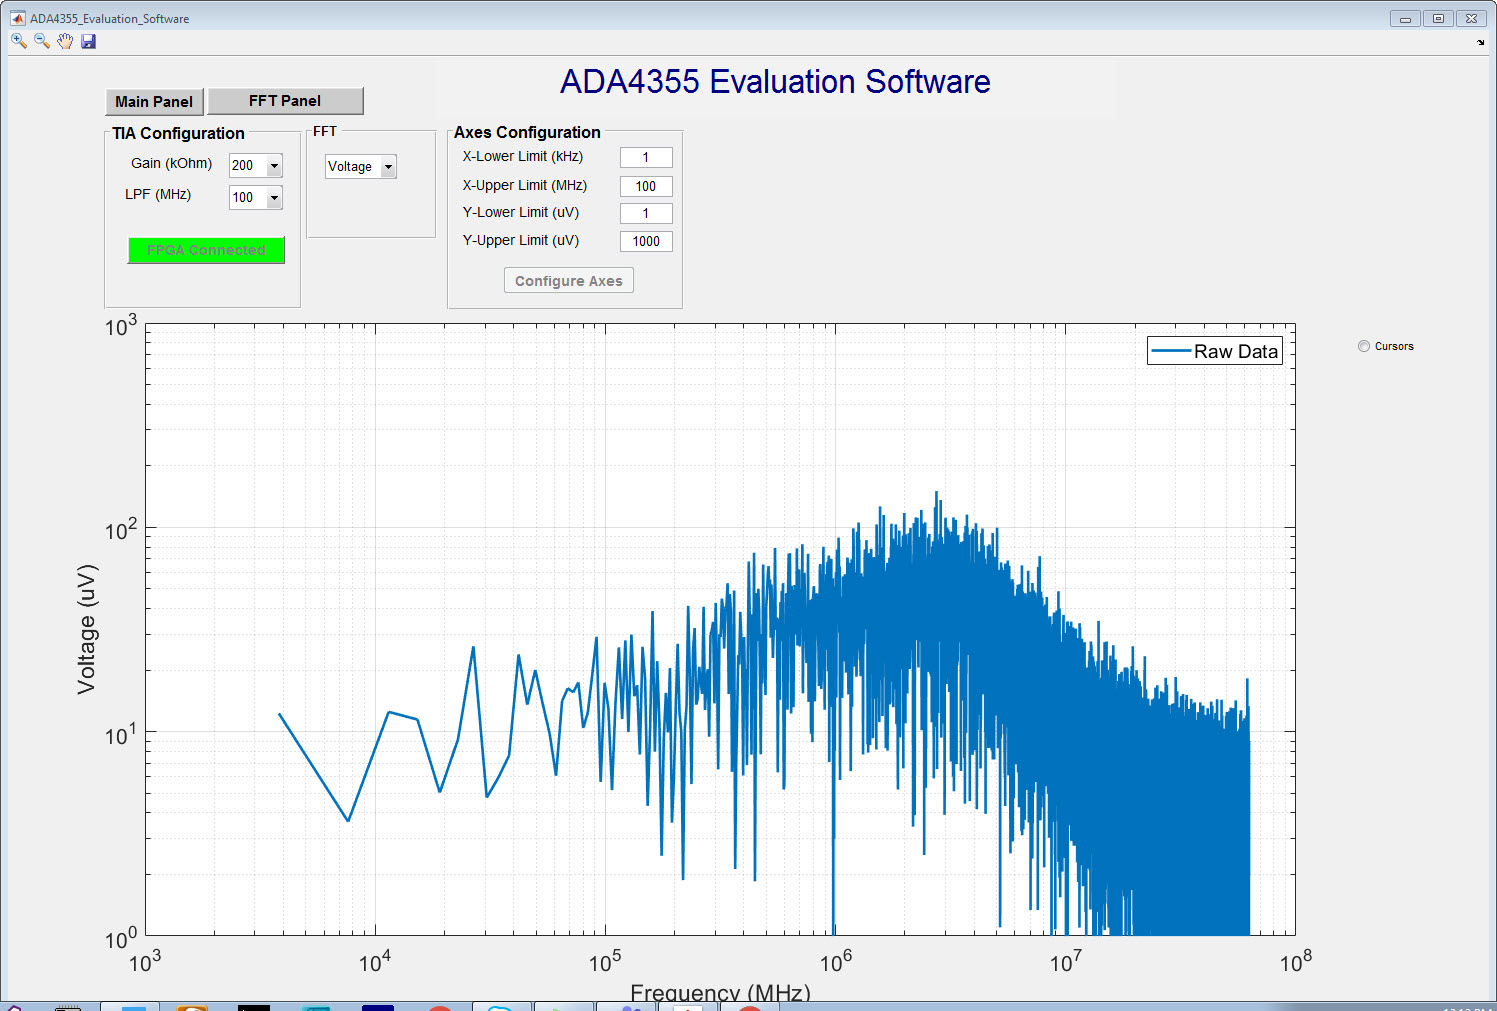The height and width of the screenshot is (1011, 1497).
Task: Enable the Cursors radio button
Action: (x=1364, y=346)
